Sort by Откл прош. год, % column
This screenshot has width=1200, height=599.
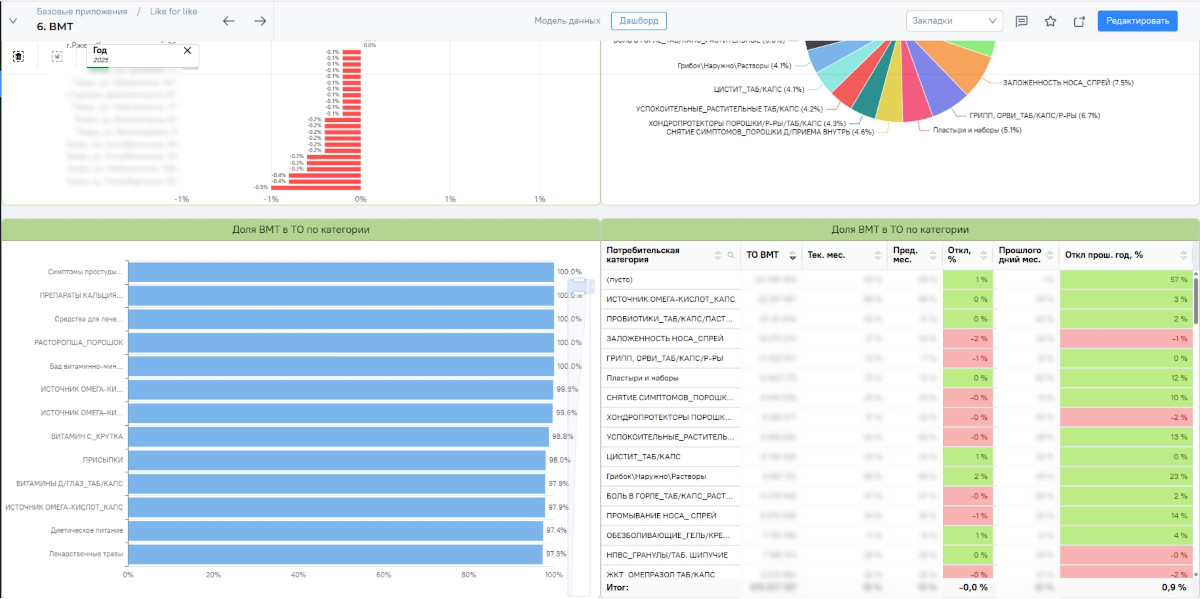click(x=1183, y=255)
